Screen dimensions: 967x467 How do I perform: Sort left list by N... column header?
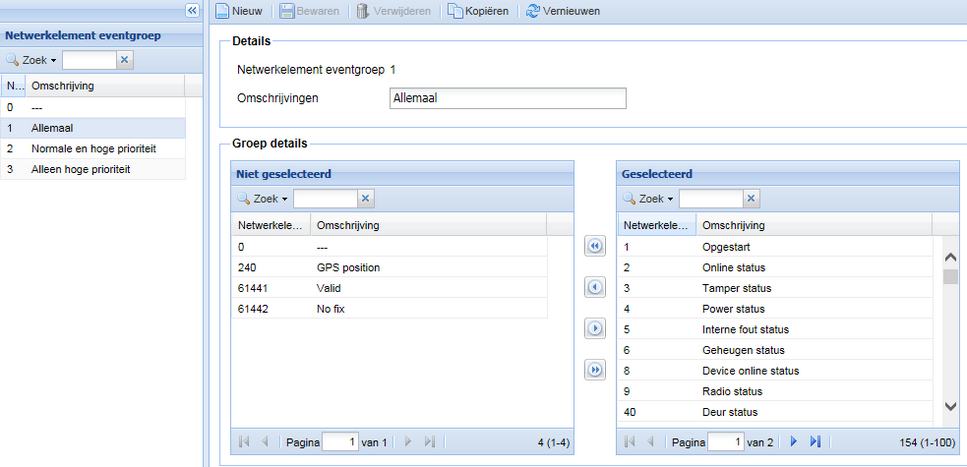13,86
